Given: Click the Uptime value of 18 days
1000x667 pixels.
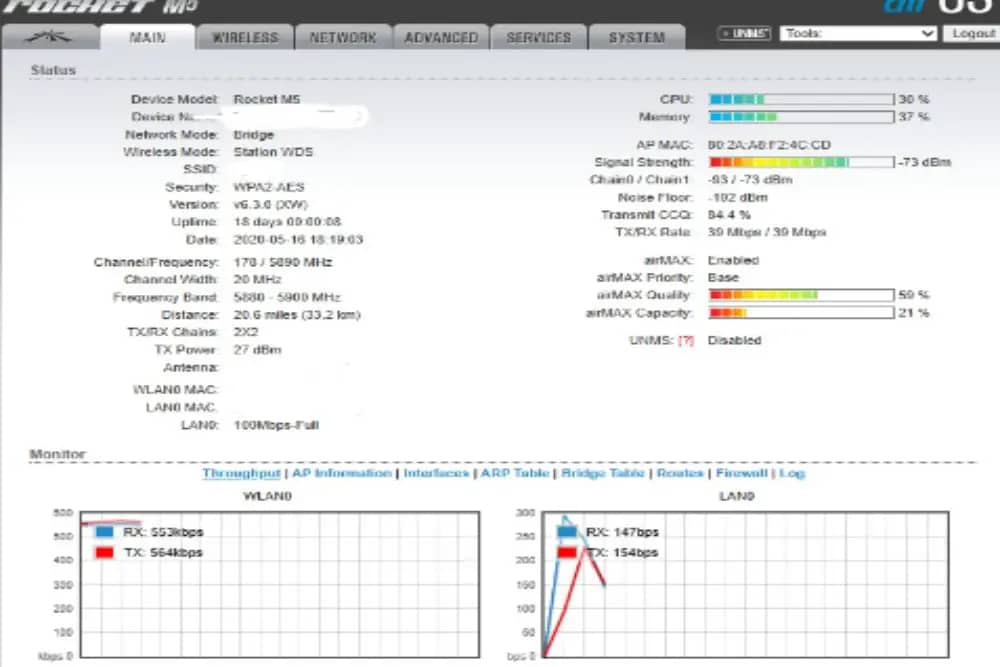Looking at the screenshot, I should [287, 222].
